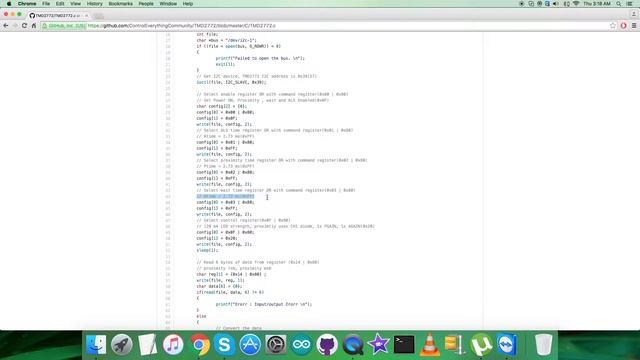This screenshot has width=640, height=360.
Task: Click the printf "Failed to open the bus" line
Action: pyautogui.click(x=260, y=58)
